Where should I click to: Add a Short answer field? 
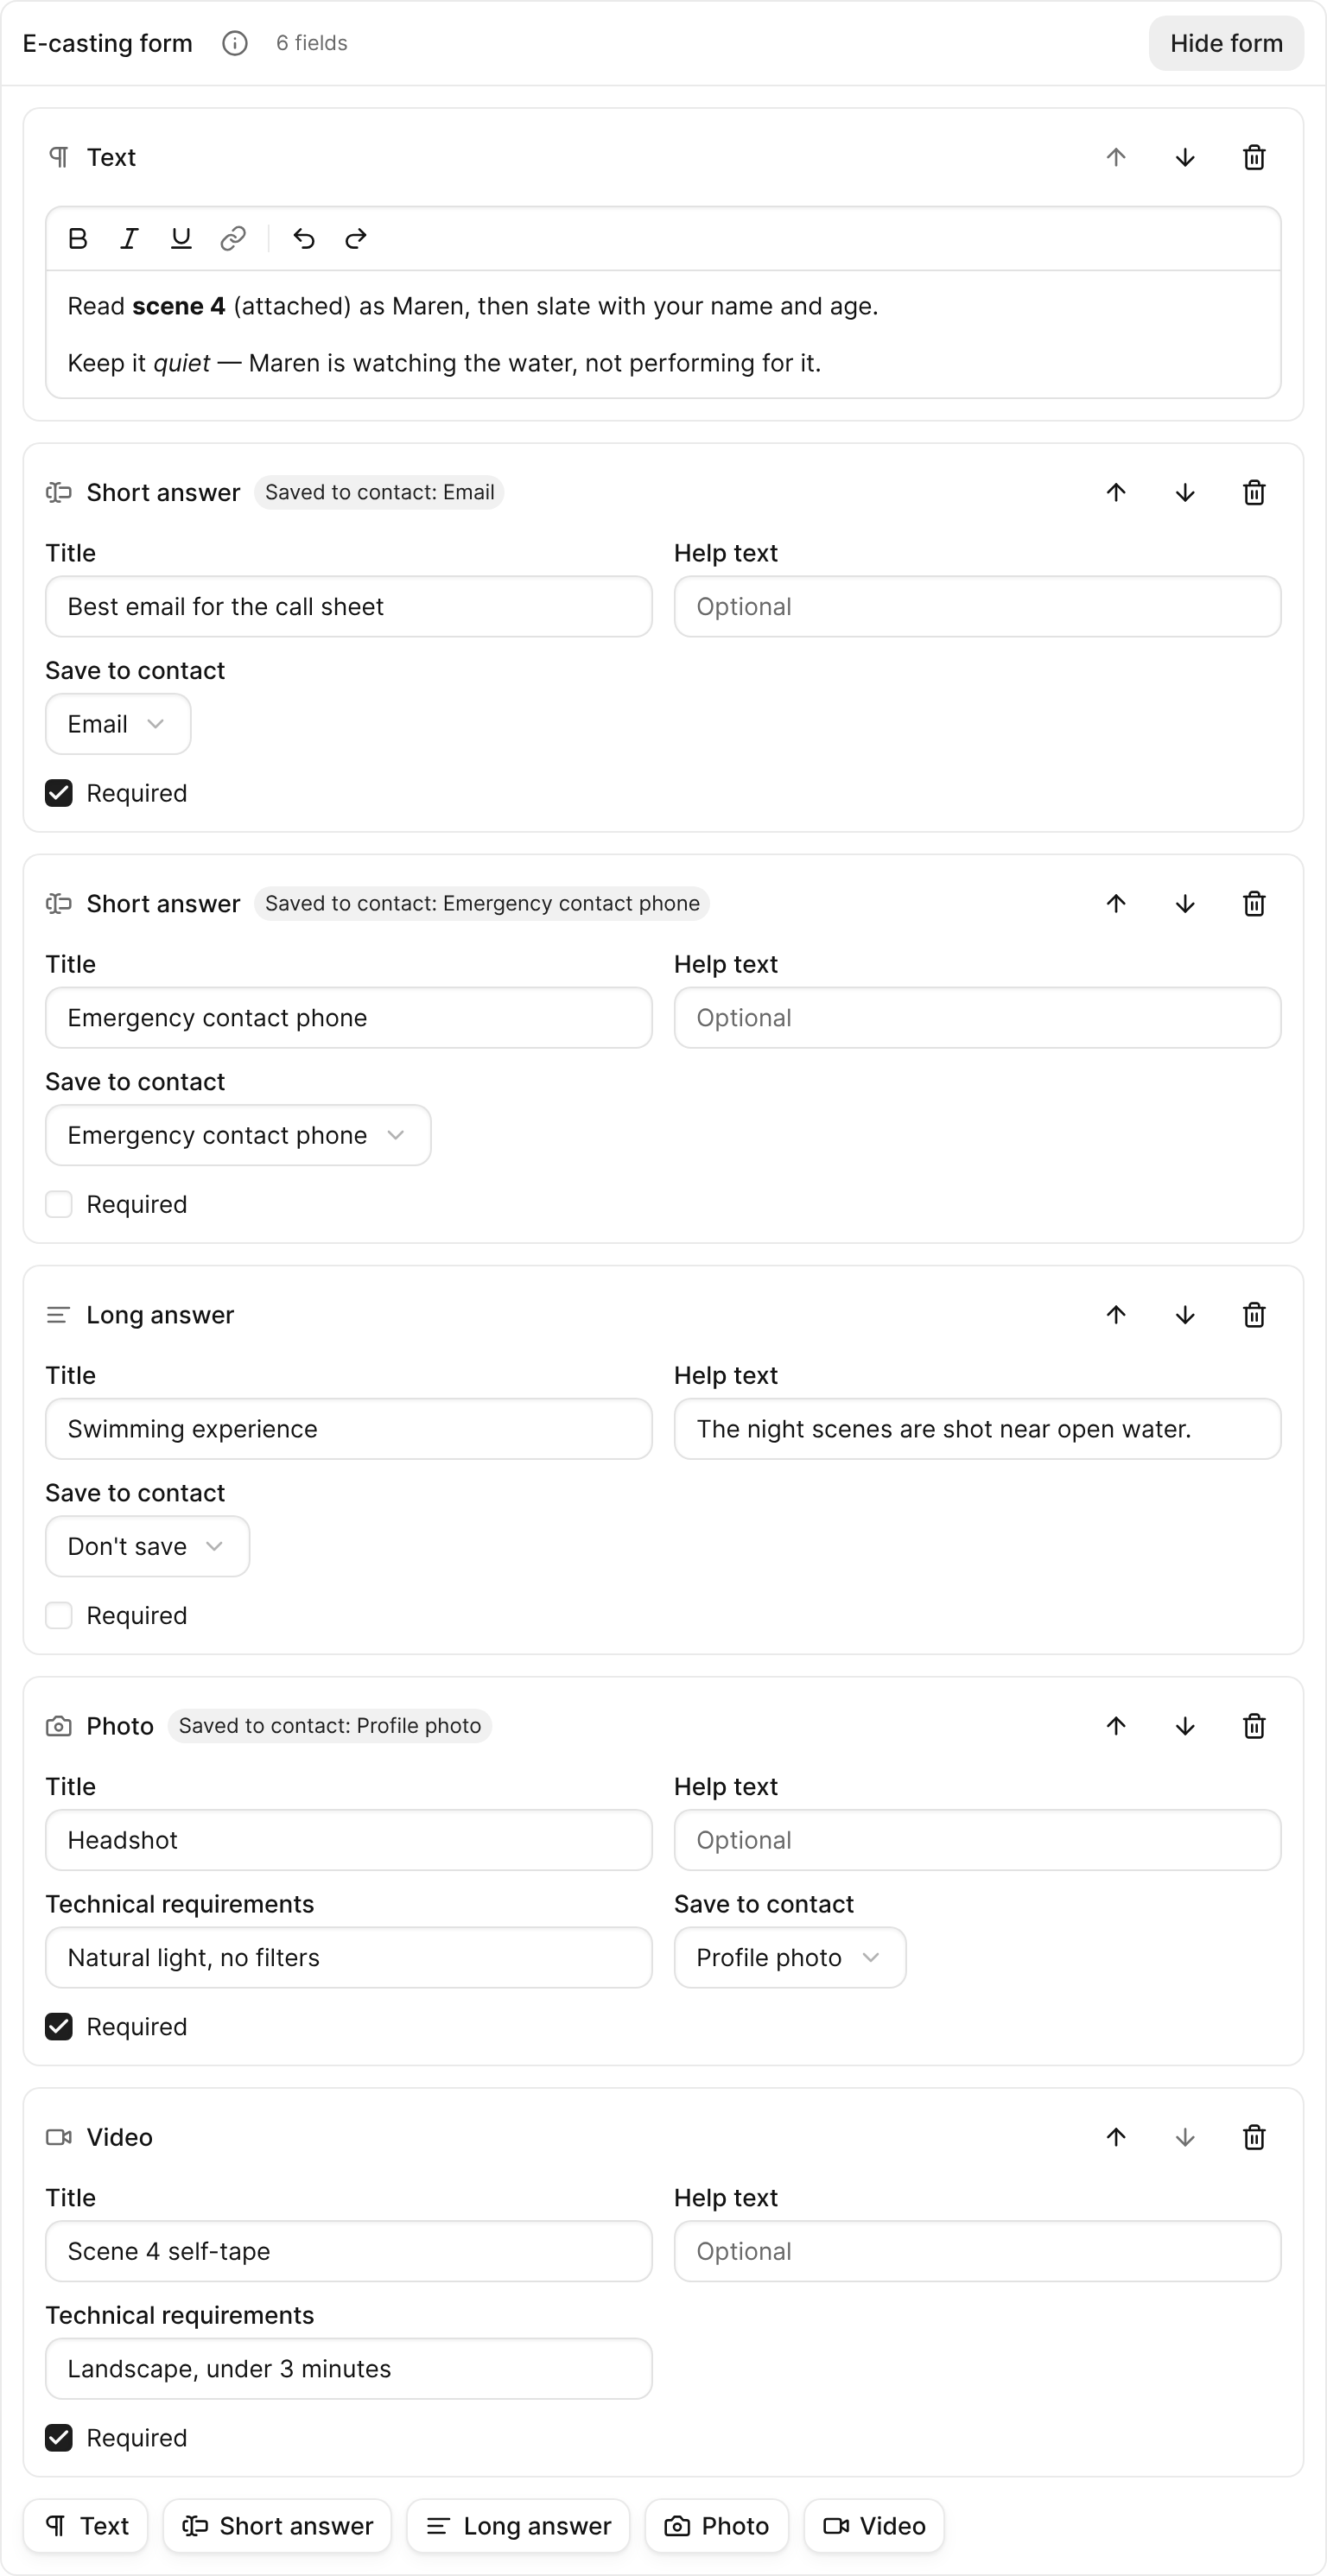pos(277,2525)
